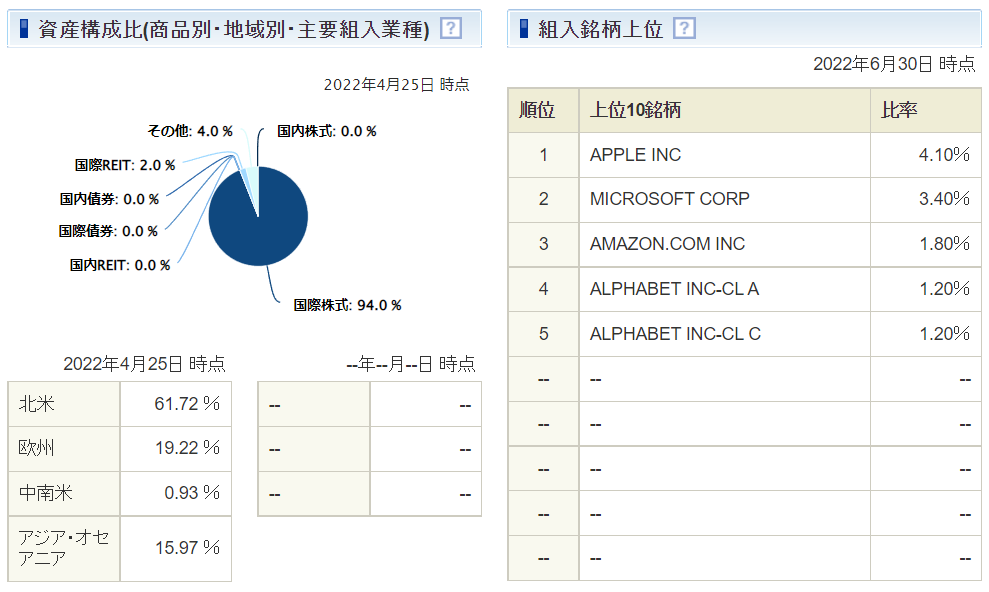The width and height of the screenshot is (989, 592).
Task: Click help icon beside 資産構成比 heading
Action: click(451, 28)
